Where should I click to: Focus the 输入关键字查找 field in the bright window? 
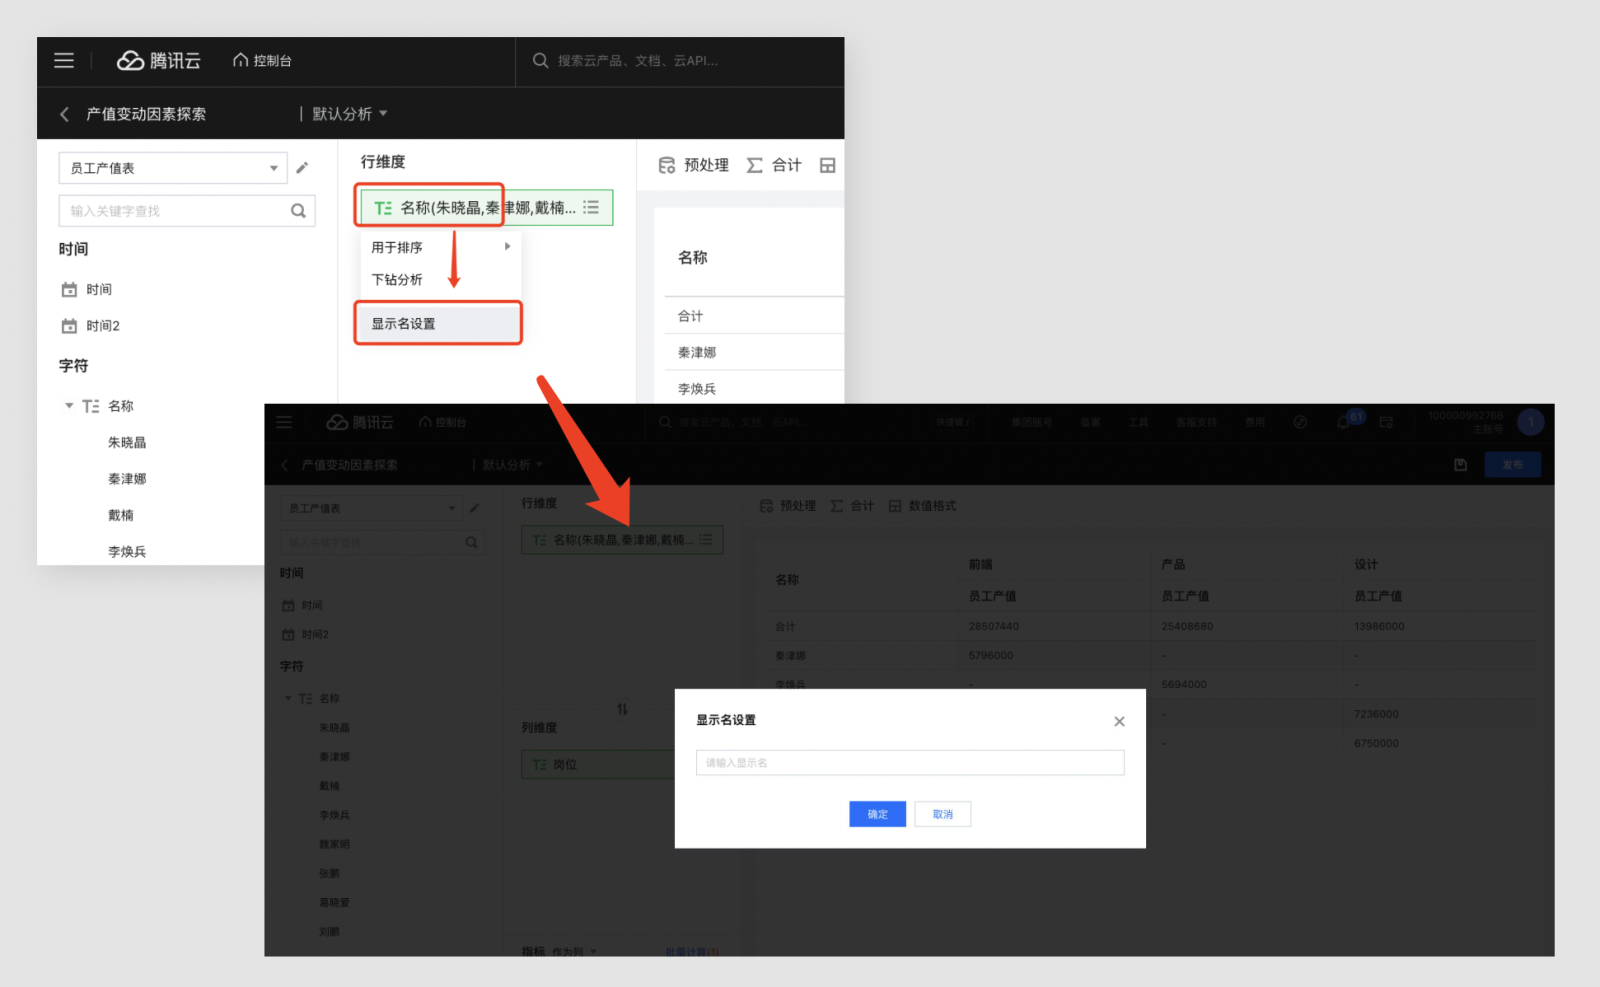point(187,211)
